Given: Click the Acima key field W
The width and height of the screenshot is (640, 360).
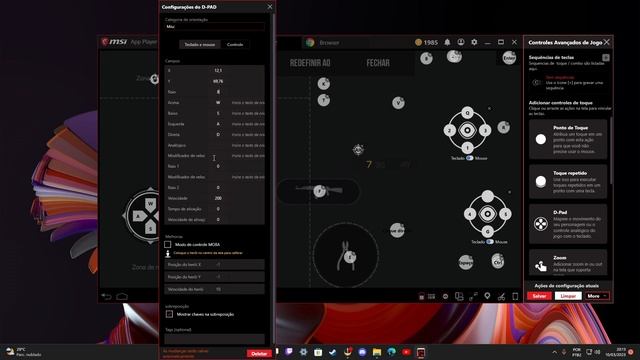Looking at the screenshot, I should tap(218, 102).
